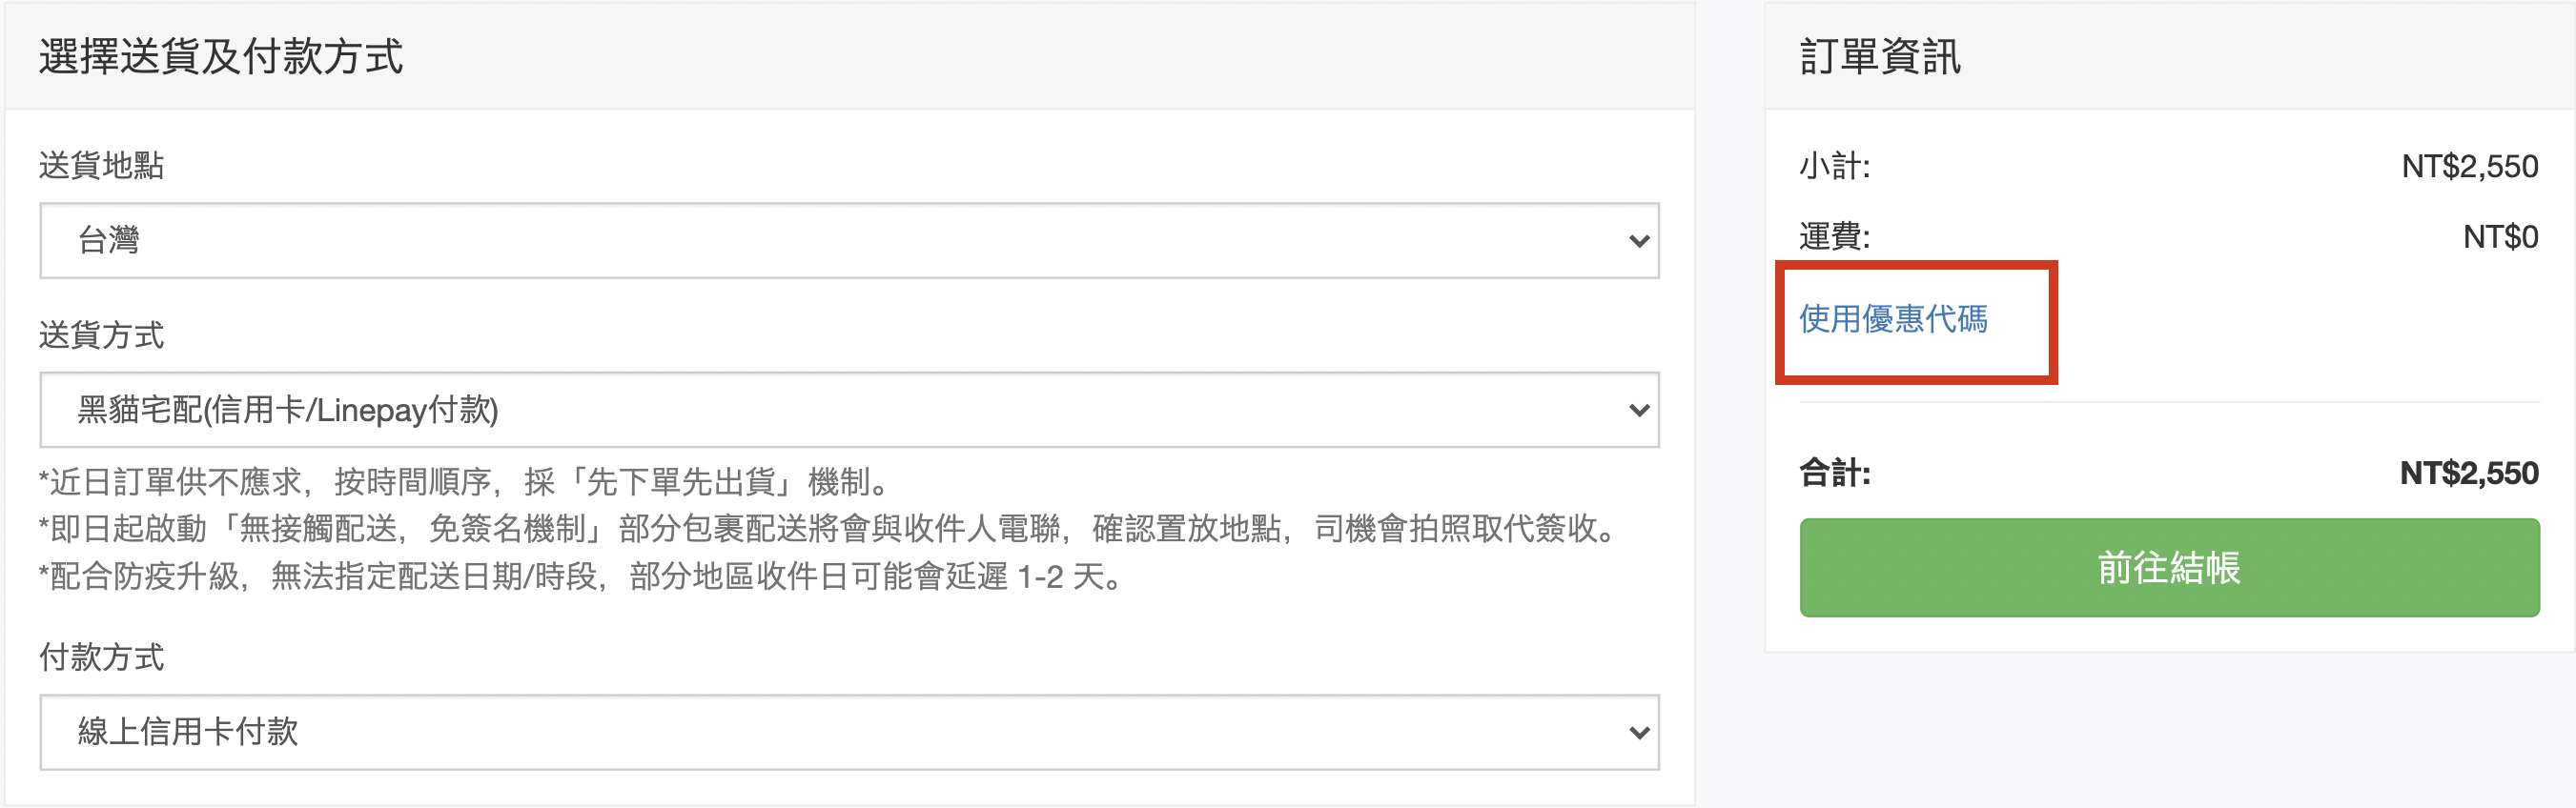Click the 先下單先出貨 notice line
This screenshot has height=808, width=2576.
[465, 482]
